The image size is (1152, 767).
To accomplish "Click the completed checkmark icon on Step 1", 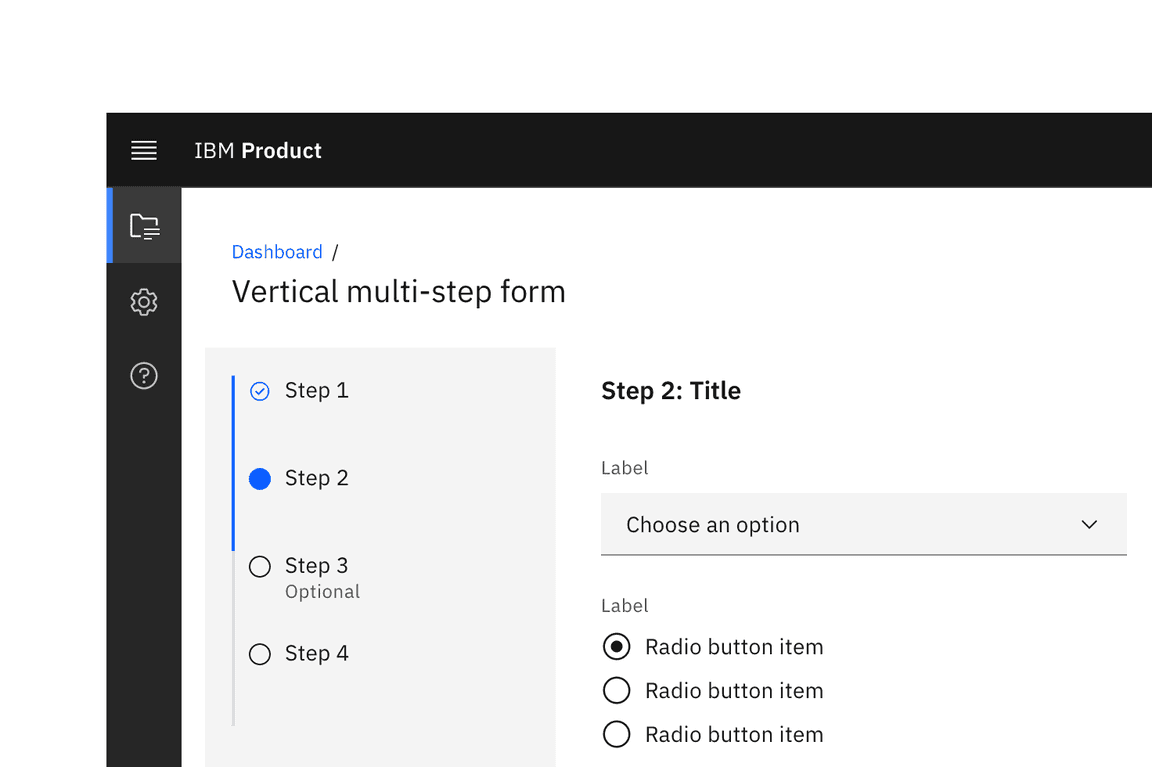I will (x=259, y=391).
